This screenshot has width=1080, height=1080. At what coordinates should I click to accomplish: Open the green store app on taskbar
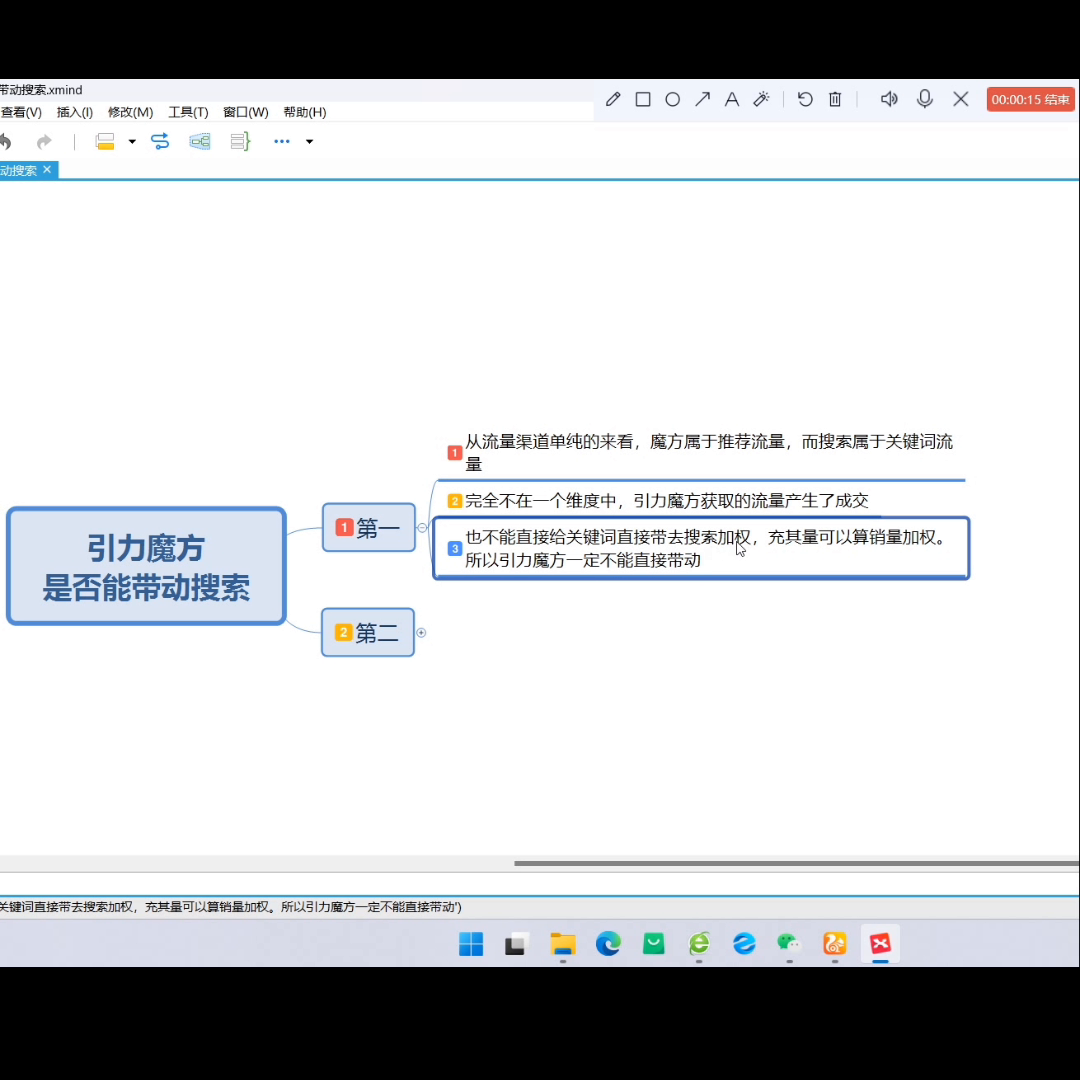(x=654, y=944)
